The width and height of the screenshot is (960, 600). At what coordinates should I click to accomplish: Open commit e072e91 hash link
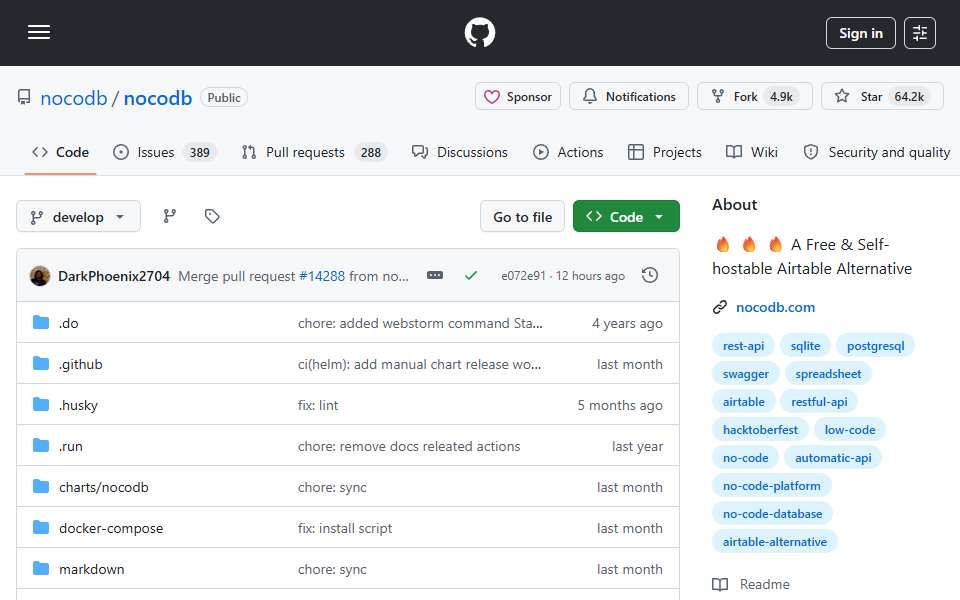(x=523, y=276)
